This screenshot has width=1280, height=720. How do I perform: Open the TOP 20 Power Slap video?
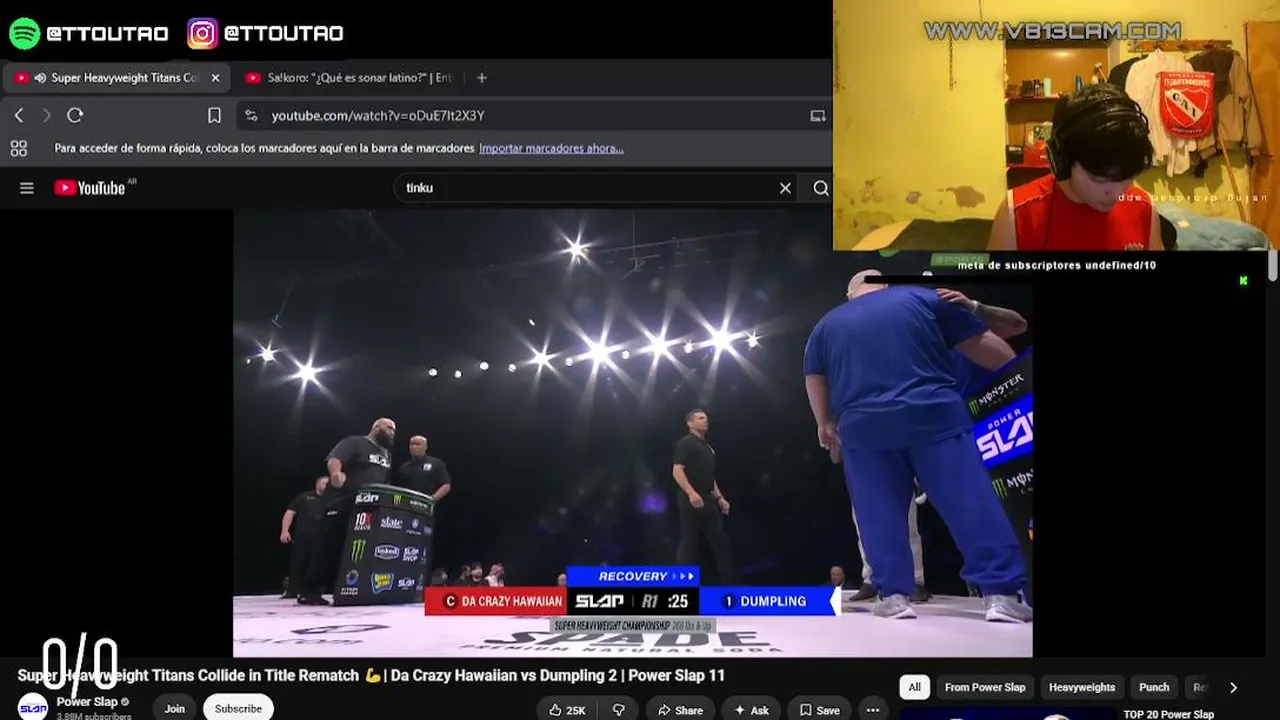[x=1168, y=714]
